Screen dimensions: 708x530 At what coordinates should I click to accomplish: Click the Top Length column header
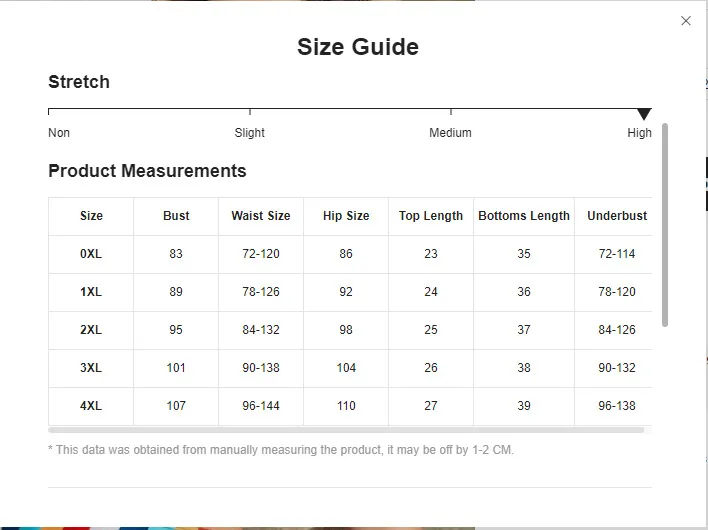pos(431,216)
